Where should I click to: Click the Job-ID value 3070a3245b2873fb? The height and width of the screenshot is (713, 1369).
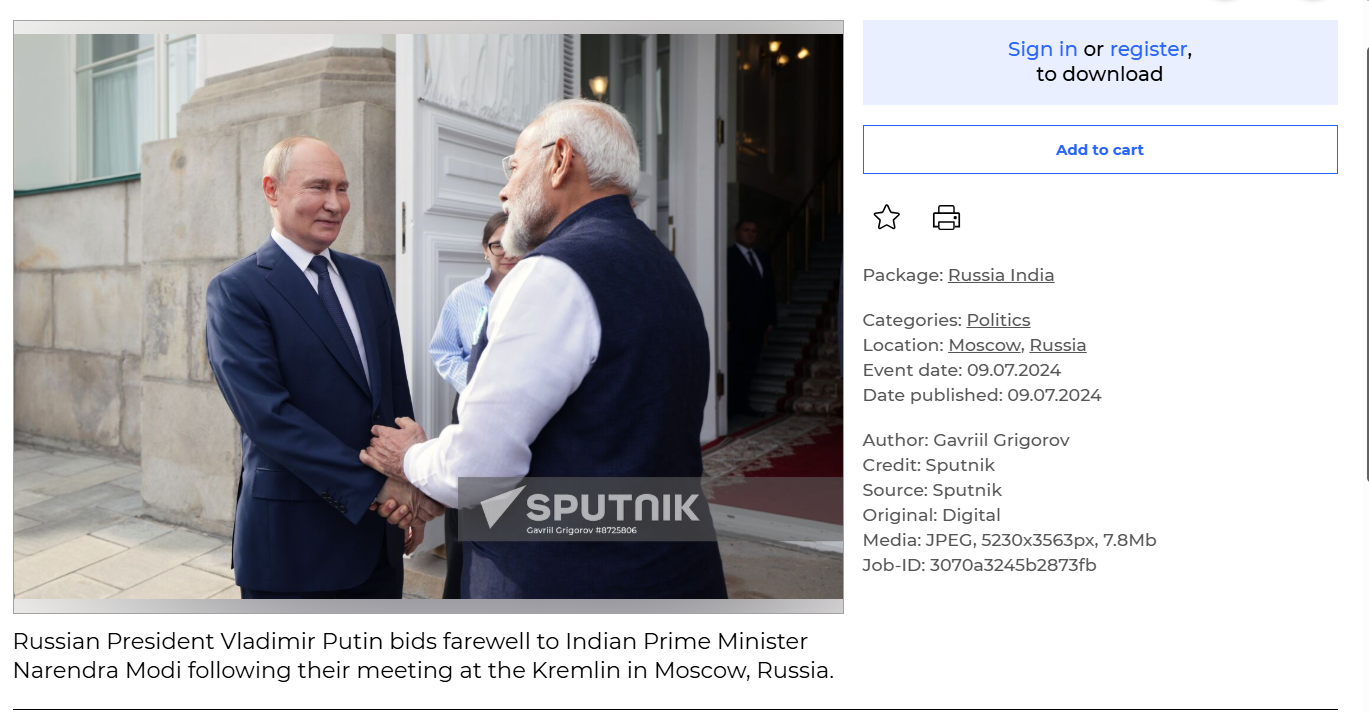[x=1013, y=565]
